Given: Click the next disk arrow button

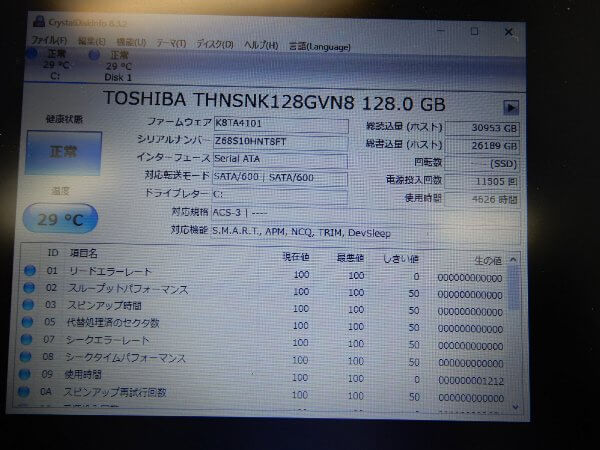Looking at the screenshot, I should pyautogui.click(x=510, y=108).
